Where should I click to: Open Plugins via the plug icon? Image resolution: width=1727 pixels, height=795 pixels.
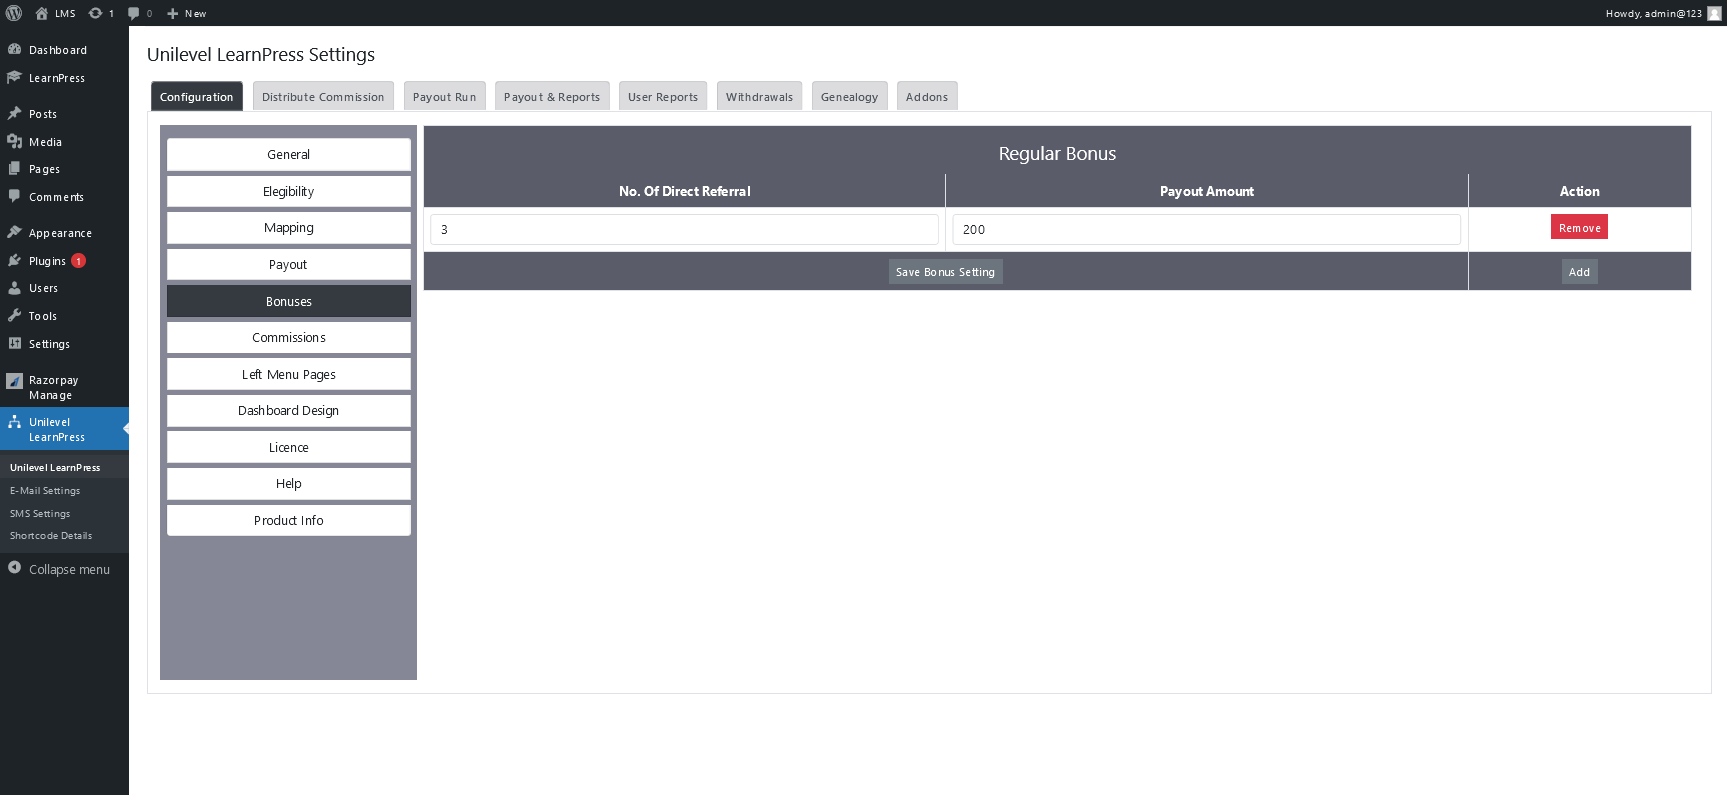(14, 260)
